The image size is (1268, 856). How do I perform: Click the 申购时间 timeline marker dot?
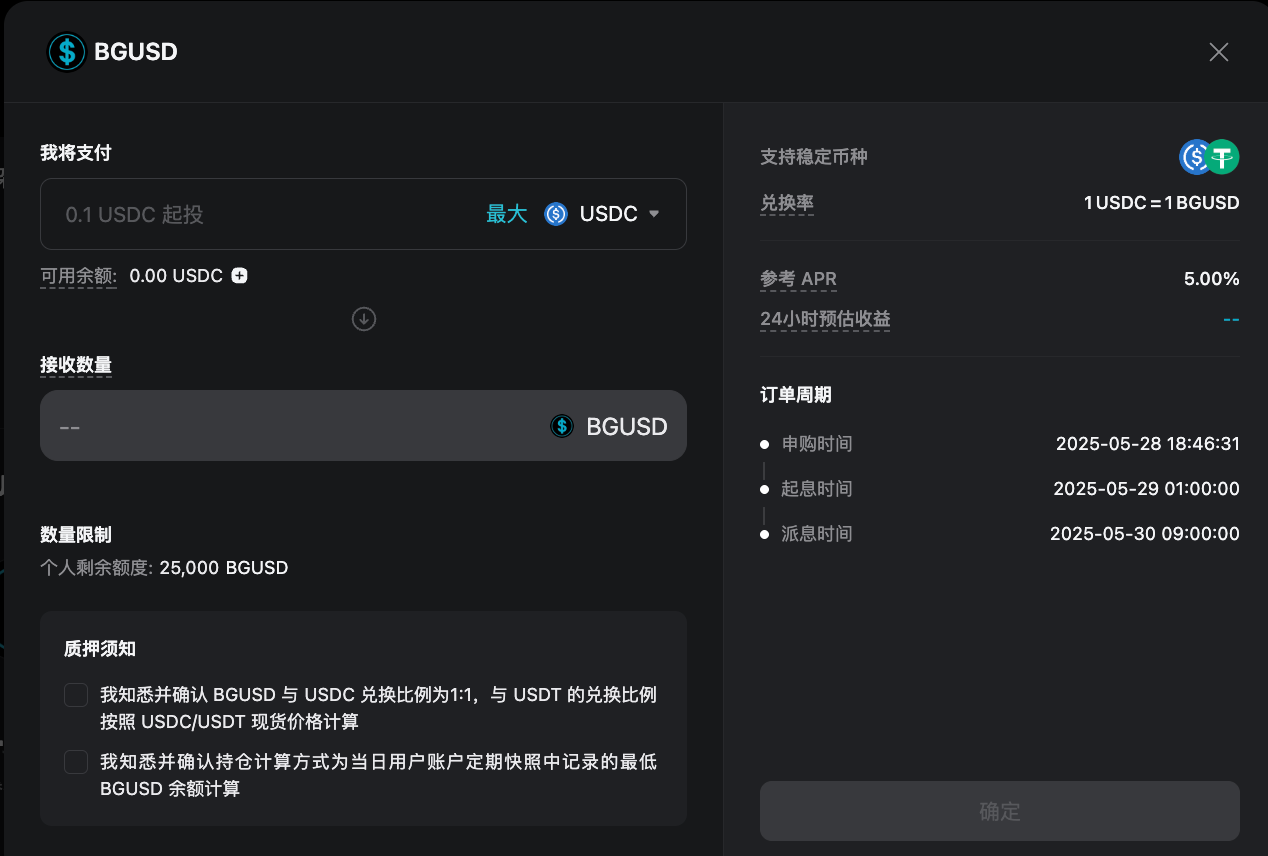pyautogui.click(x=764, y=443)
